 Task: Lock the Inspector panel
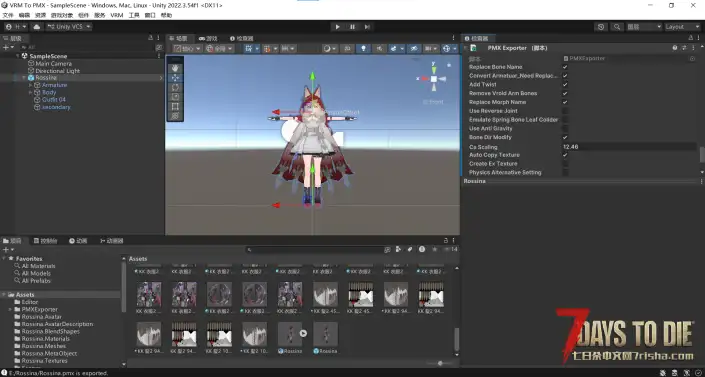pos(691,38)
